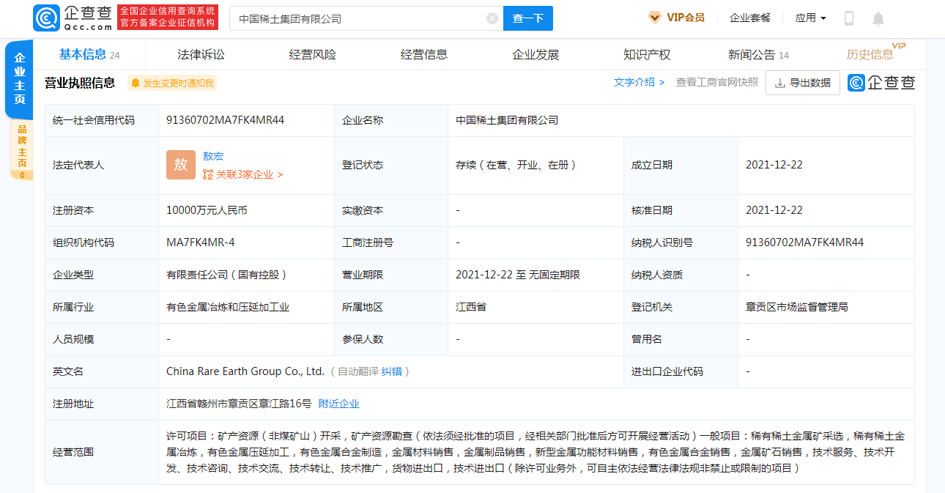The width and height of the screenshot is (945, 493).
Task: Select company name 中国稀土集团有限公司 cell
Action: tap(507, 121)
